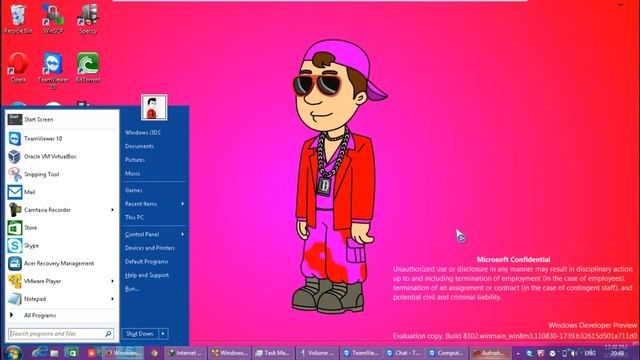640x360 pixels.
Task: Switch to the Volume taskbar window
Action: click(x=317, y=353)
